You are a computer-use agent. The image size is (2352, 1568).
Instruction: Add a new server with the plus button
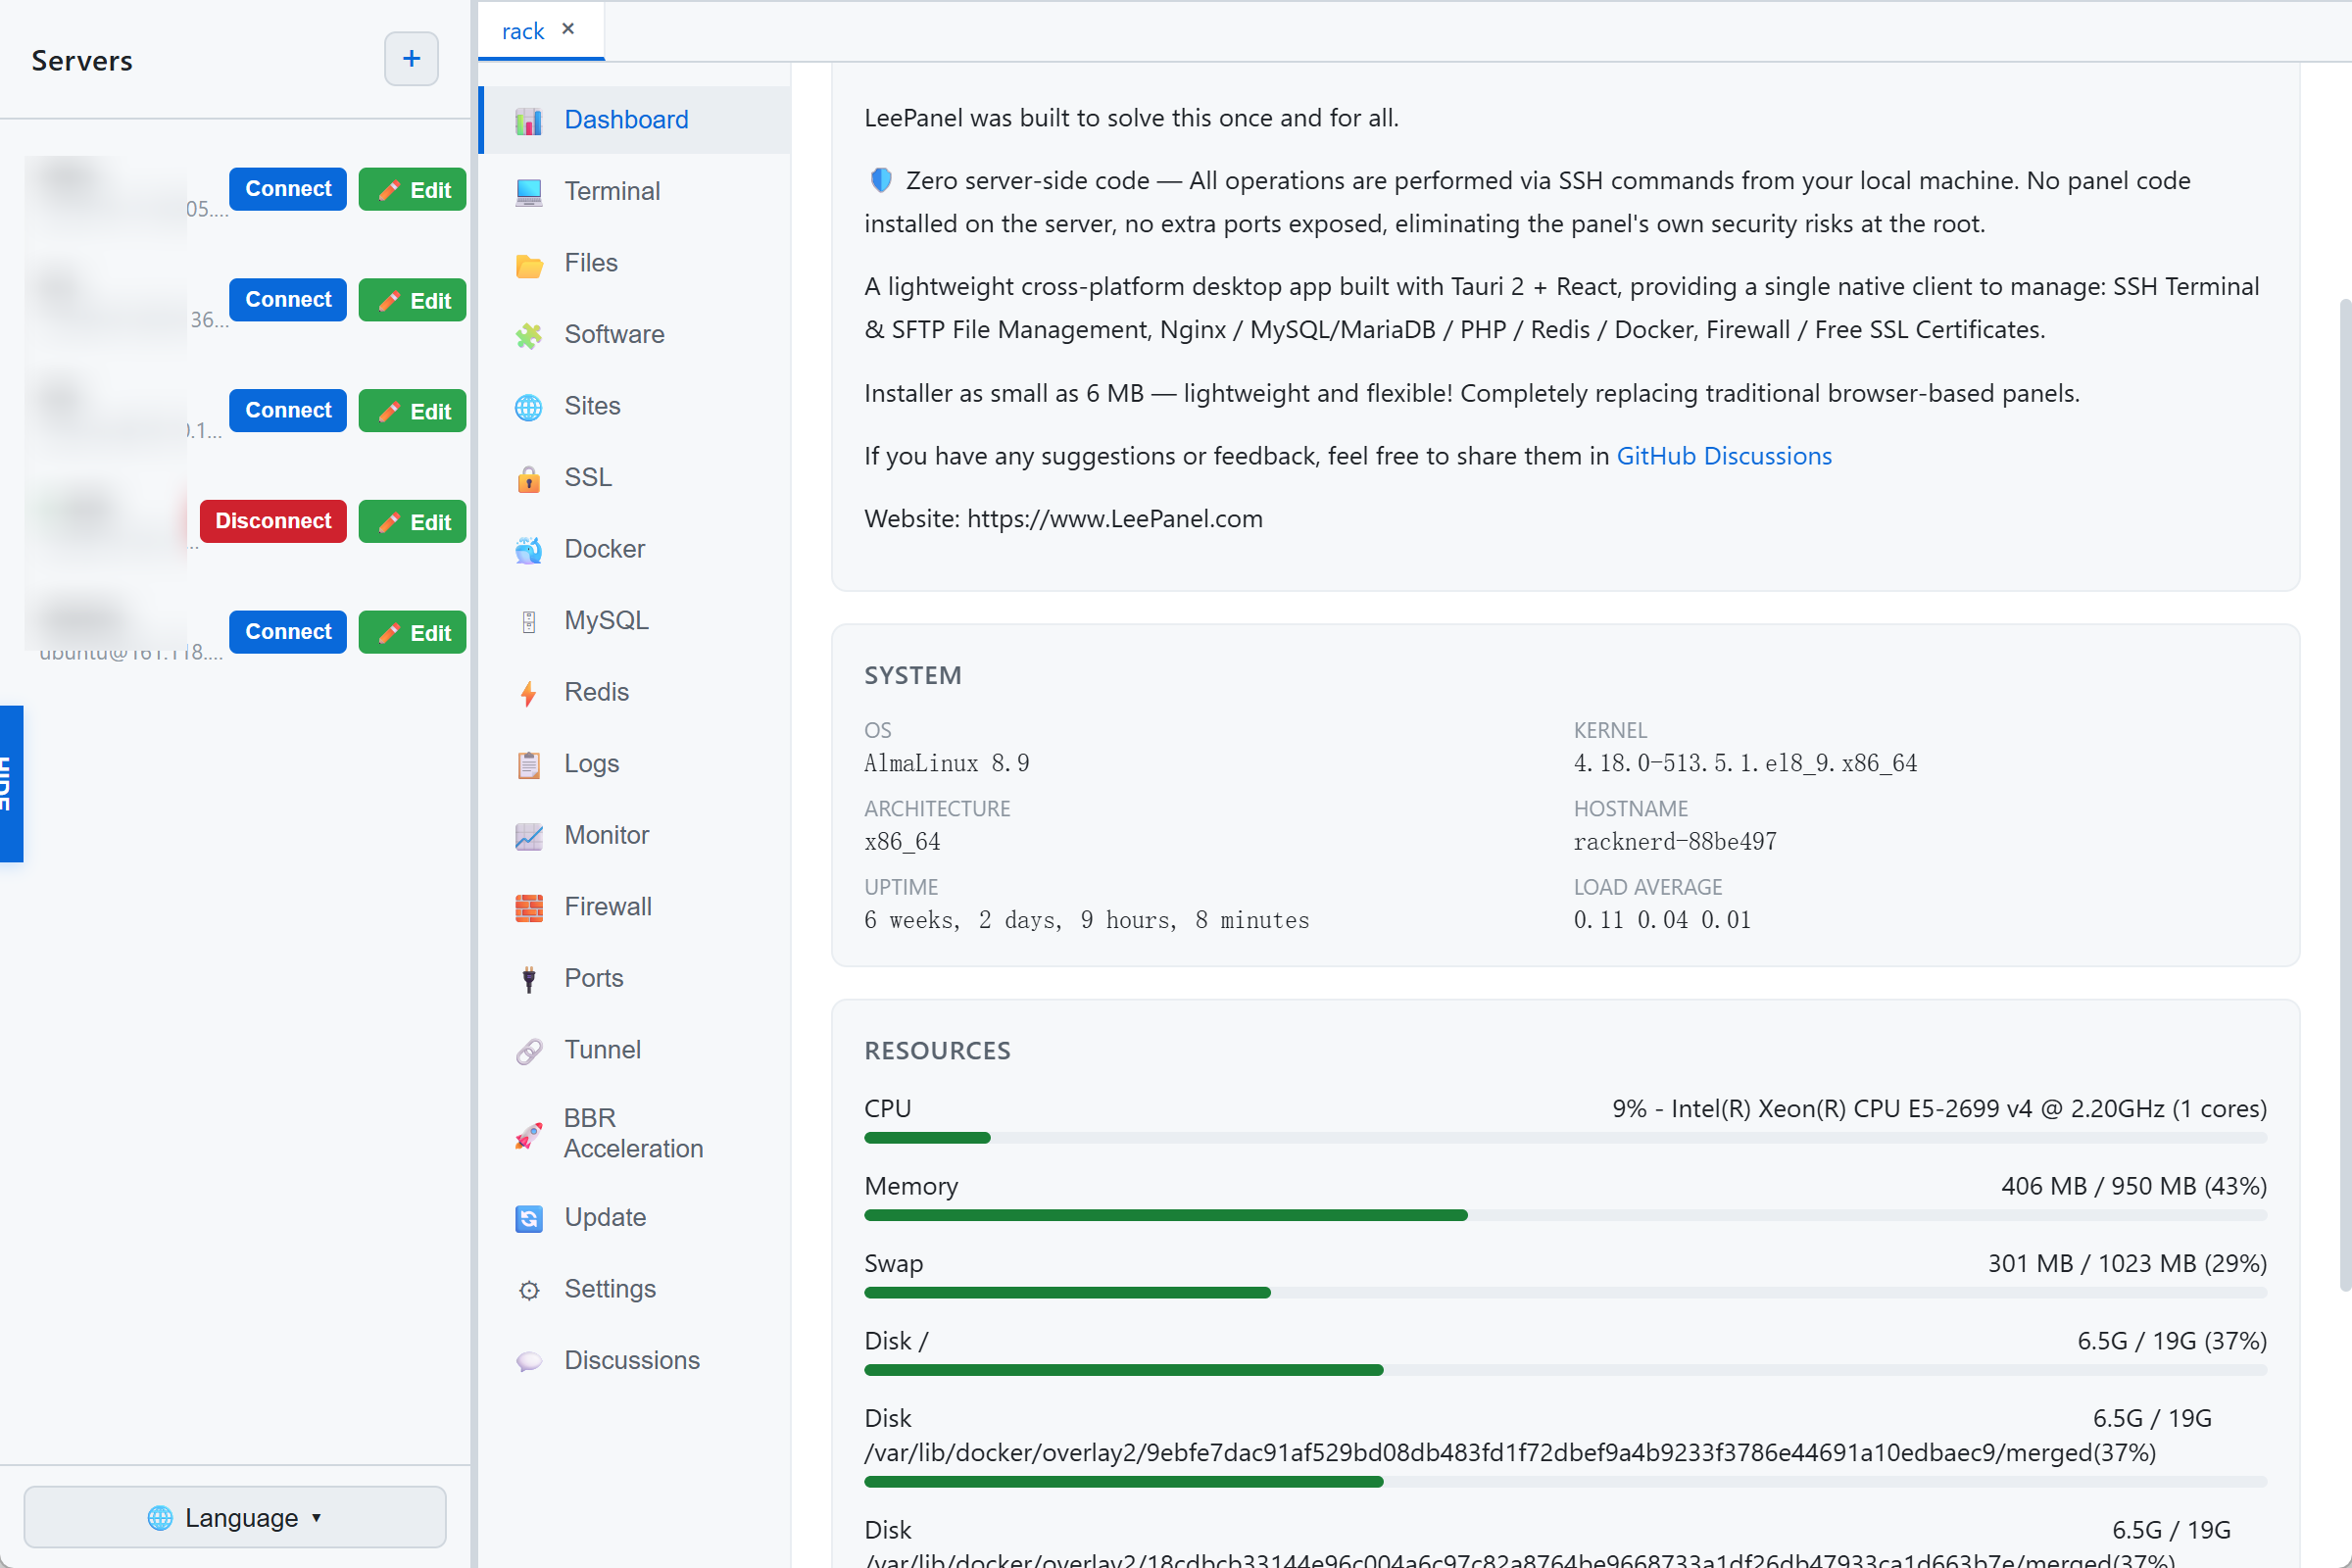[x=411, y=59]
